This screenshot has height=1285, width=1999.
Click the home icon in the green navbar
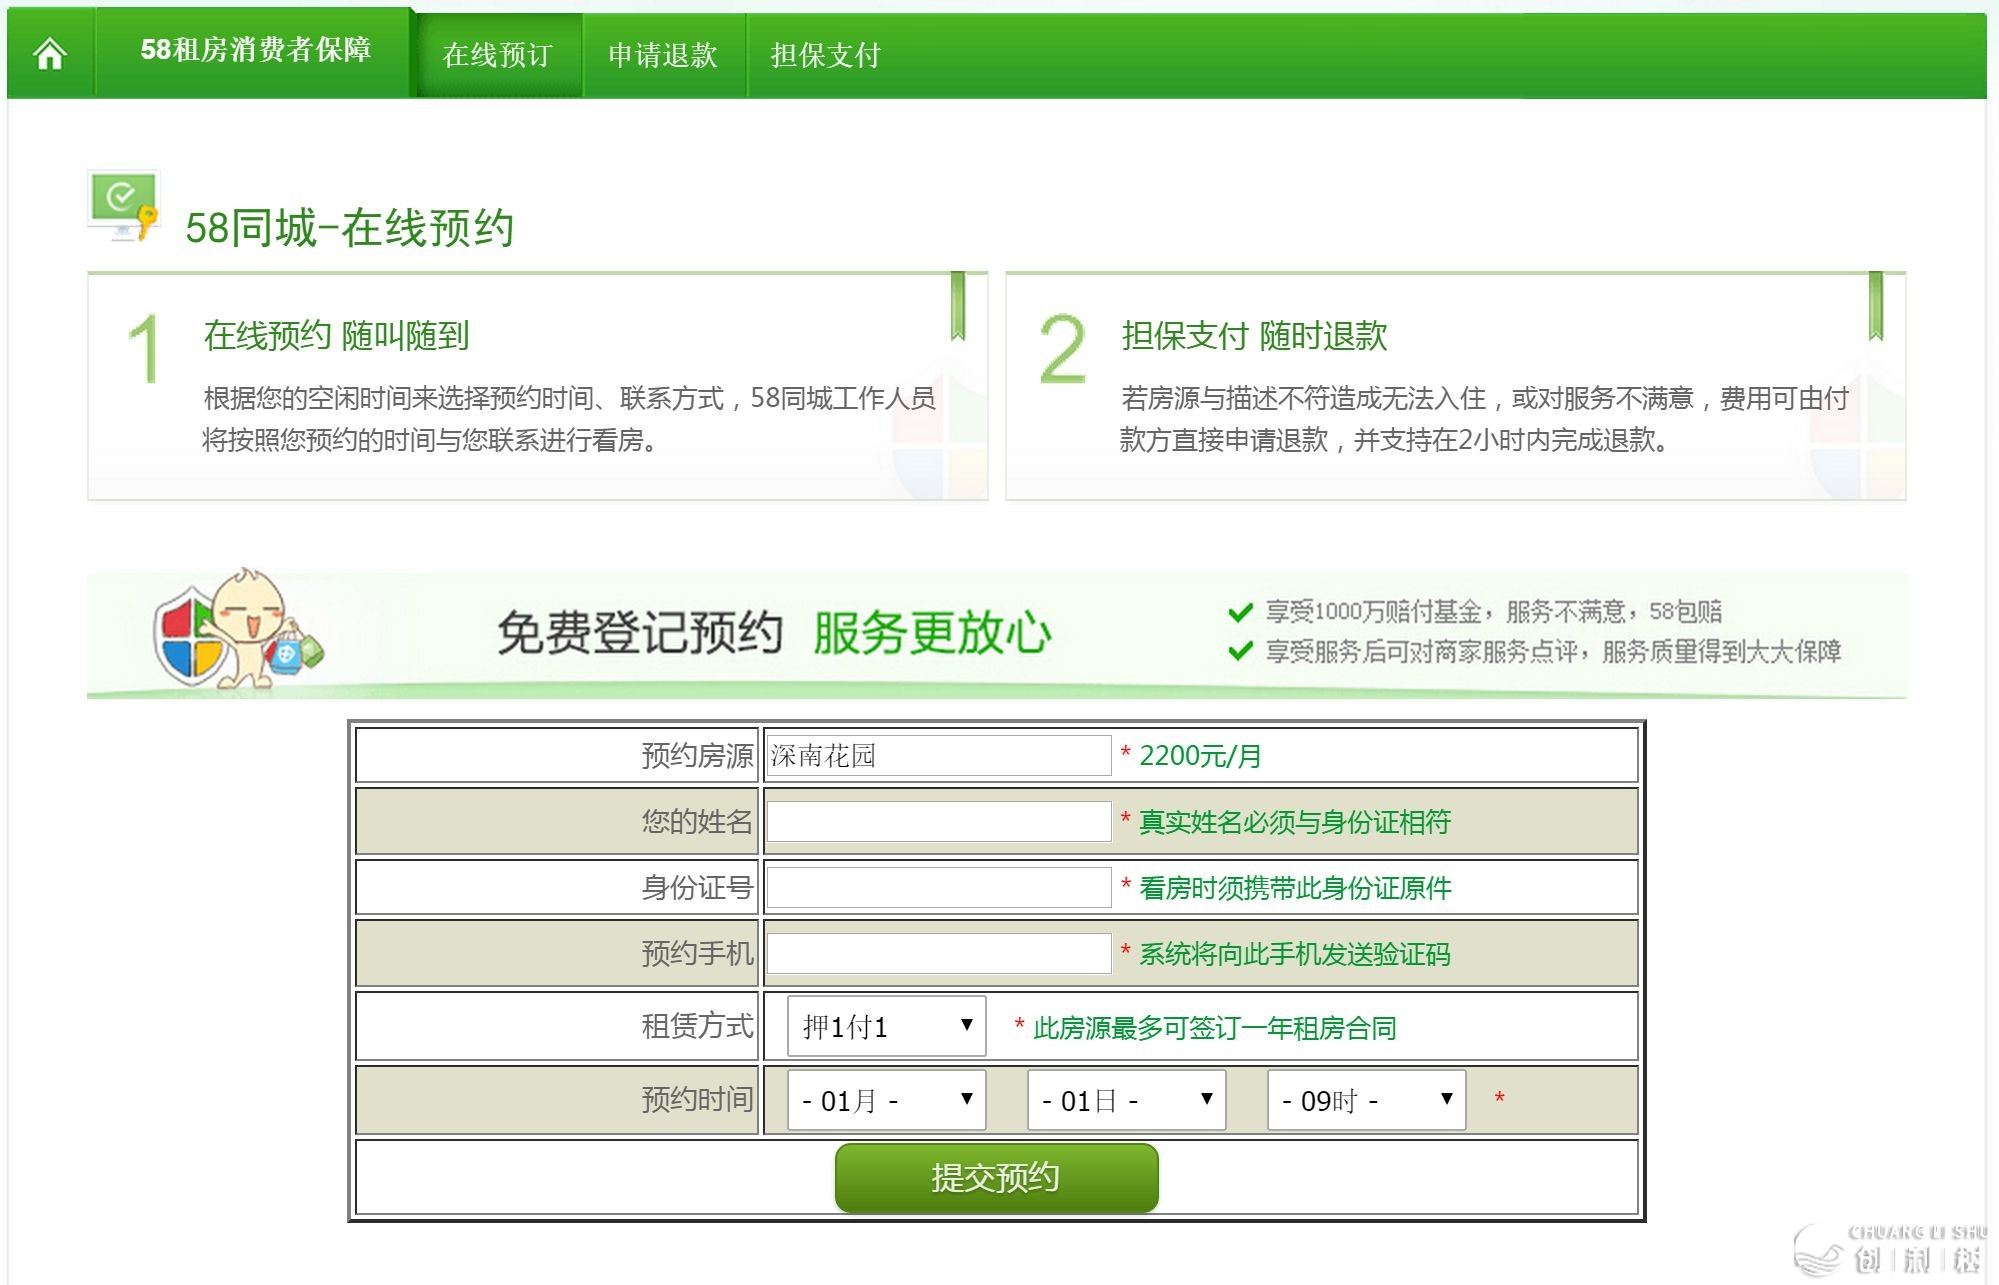[x=50, y=54]
